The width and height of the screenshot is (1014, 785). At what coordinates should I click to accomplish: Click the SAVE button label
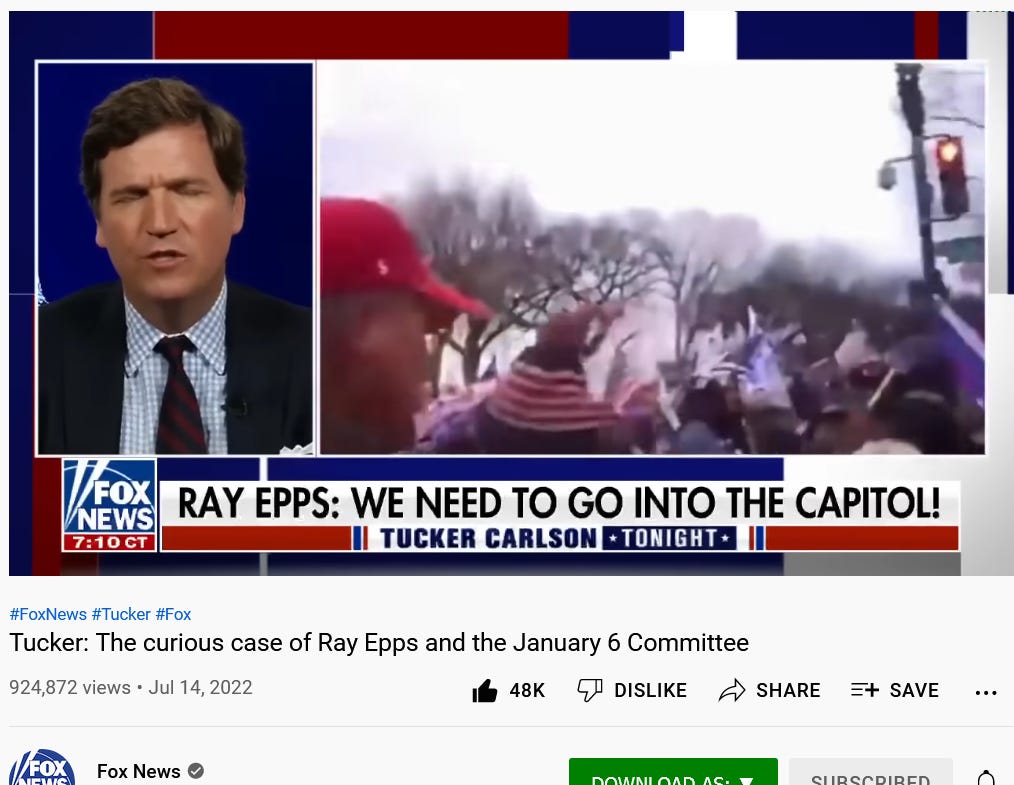[914, 691]
